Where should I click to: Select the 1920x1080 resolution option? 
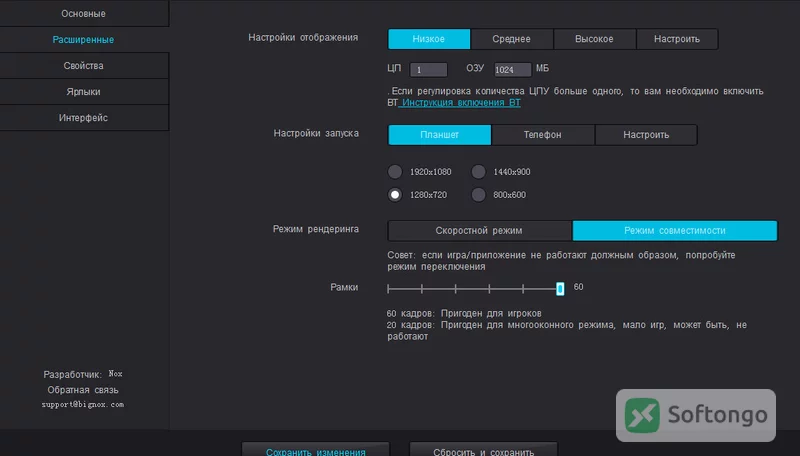395,172
